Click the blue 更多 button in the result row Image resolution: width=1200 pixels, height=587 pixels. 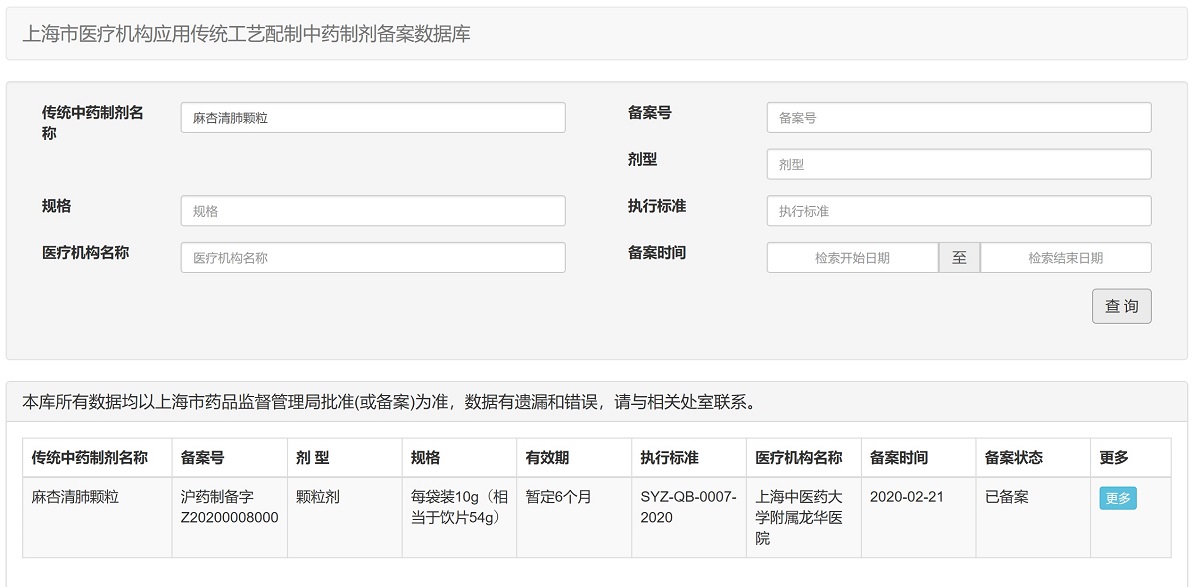[1117, 498]
